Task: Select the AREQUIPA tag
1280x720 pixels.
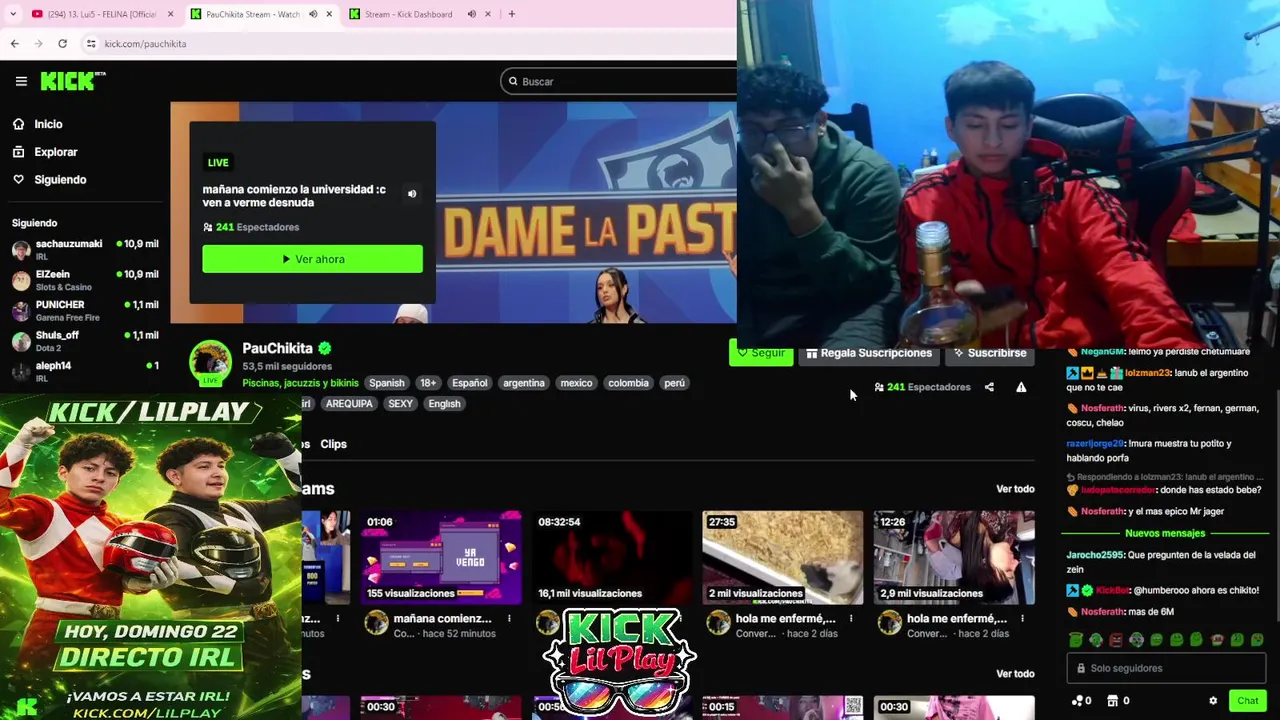Action: click(x=349, y=404)
